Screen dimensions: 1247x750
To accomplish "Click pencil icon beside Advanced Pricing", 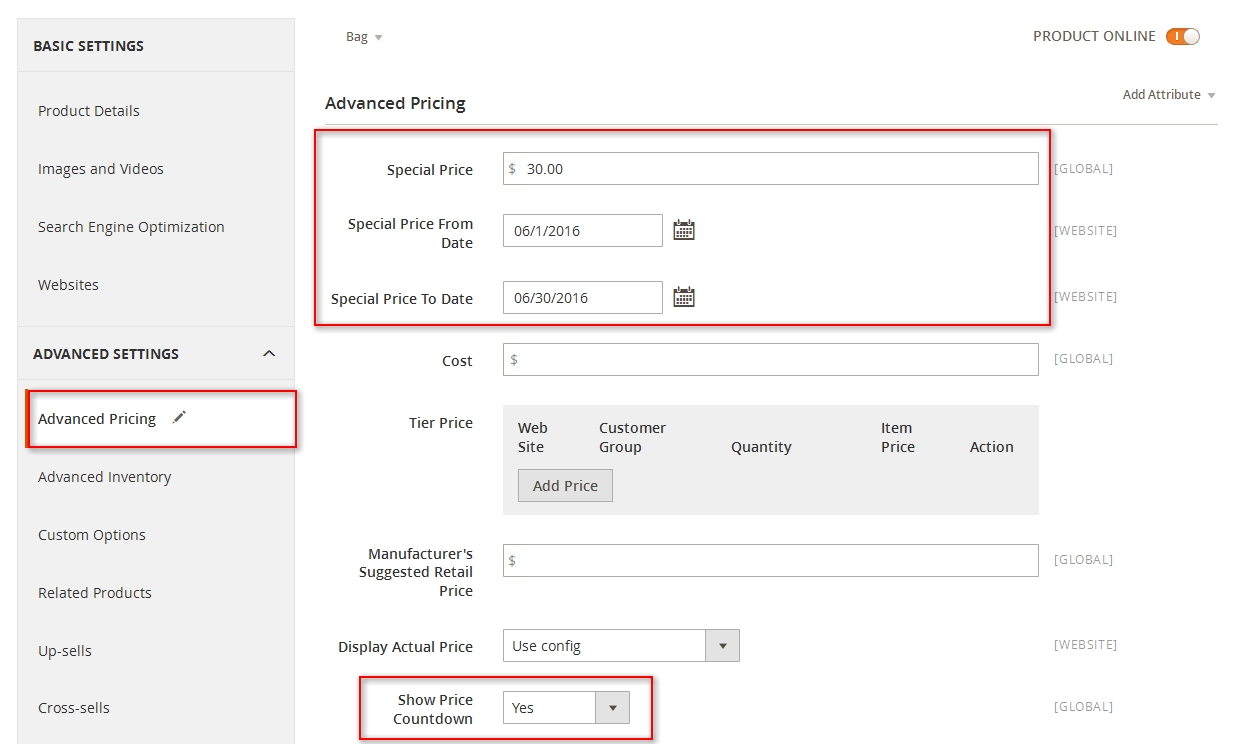I will pos(179,418).
